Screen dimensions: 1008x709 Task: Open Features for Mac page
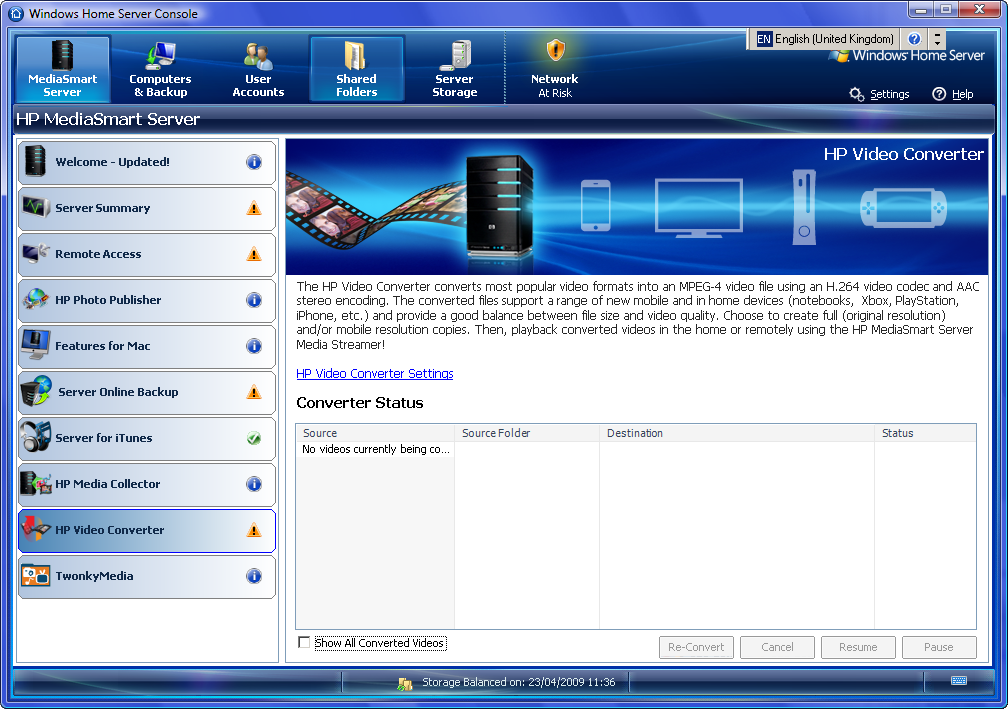(x=147, y=346)
